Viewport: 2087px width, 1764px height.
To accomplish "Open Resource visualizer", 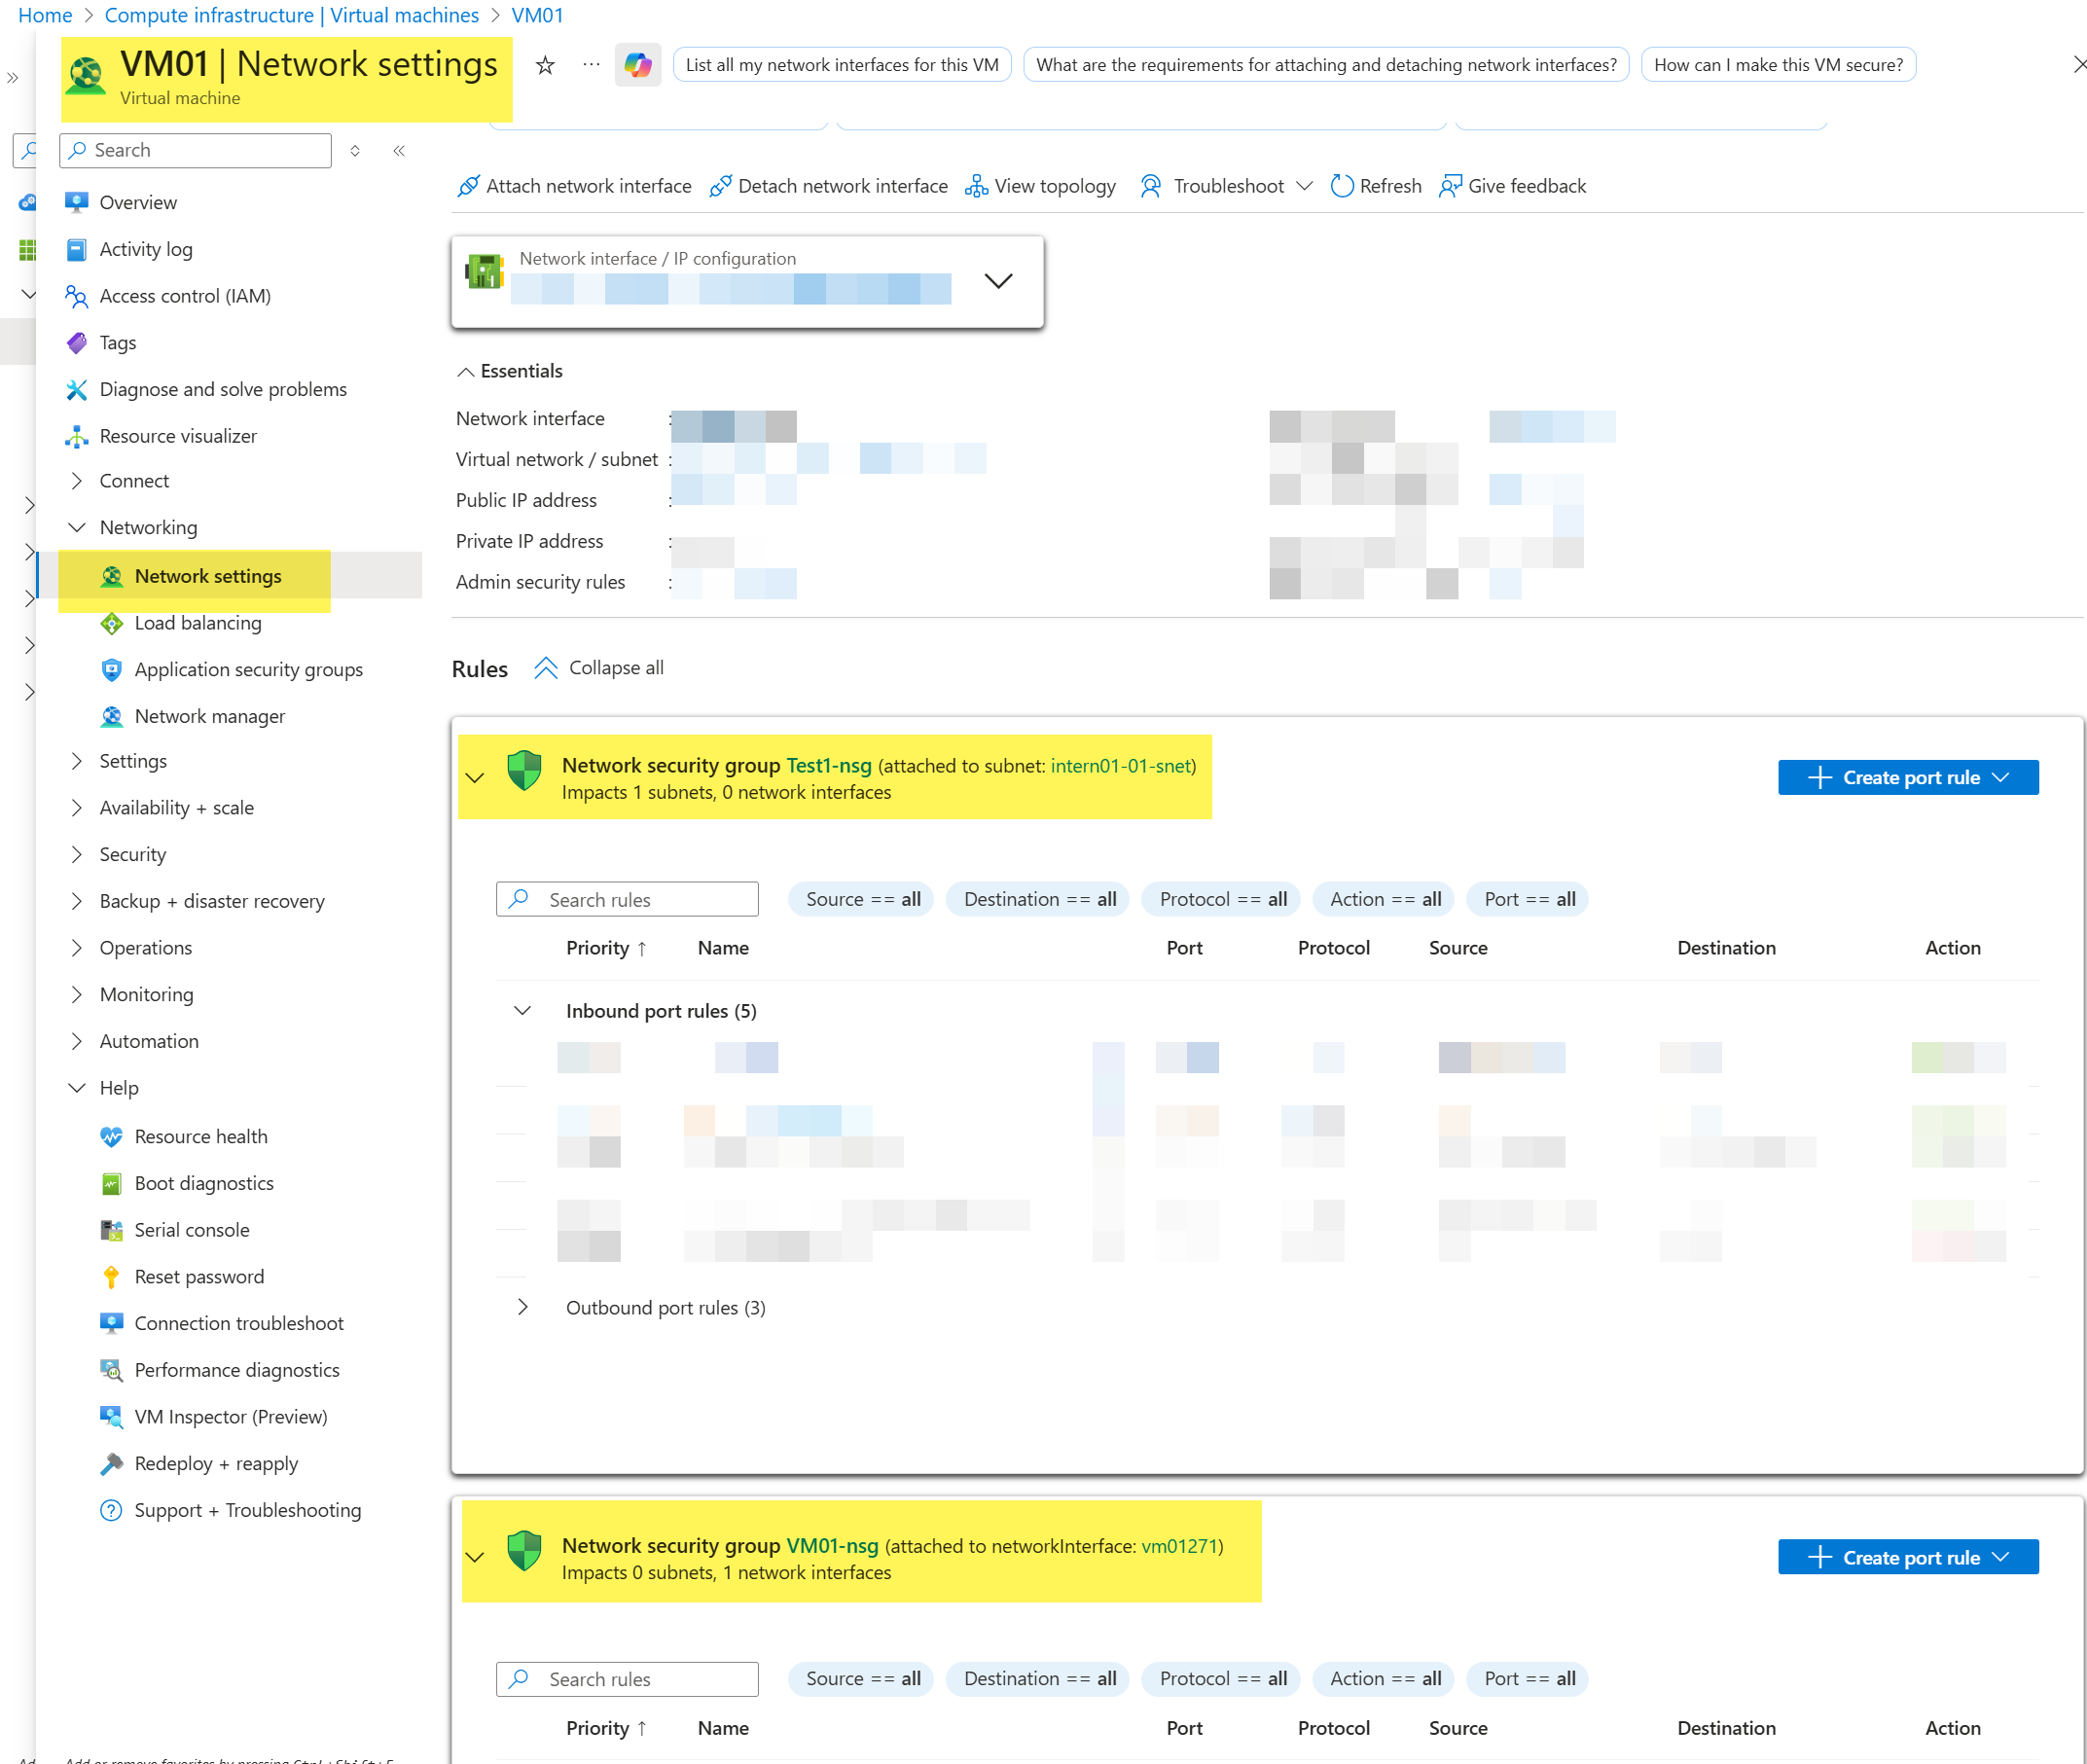I will click(x=178, y=436).
